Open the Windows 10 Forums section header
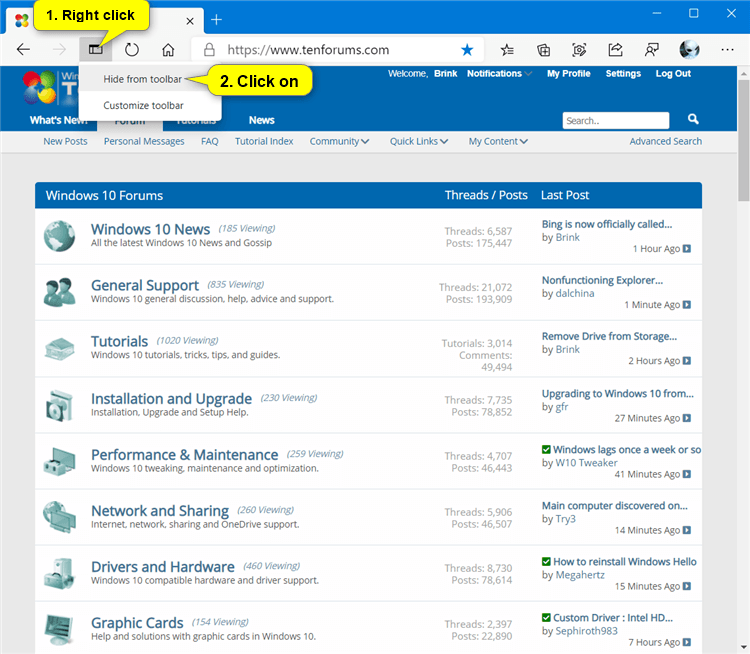 [104, 195]
